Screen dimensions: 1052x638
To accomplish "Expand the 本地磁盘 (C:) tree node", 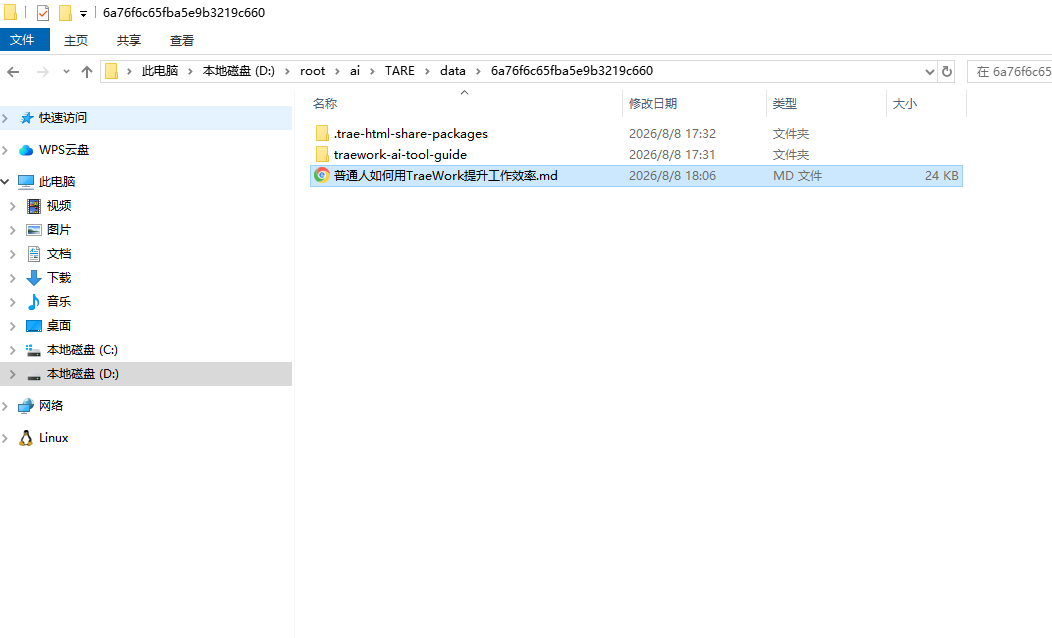I will coord(13,350).
